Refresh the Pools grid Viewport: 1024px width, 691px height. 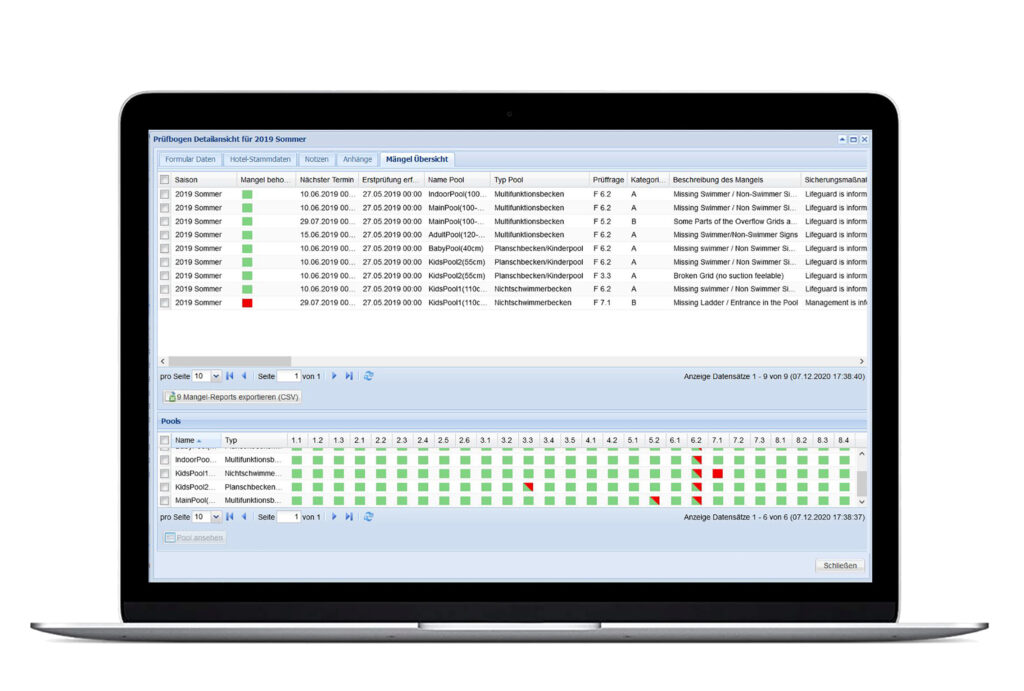click(369, 517)
